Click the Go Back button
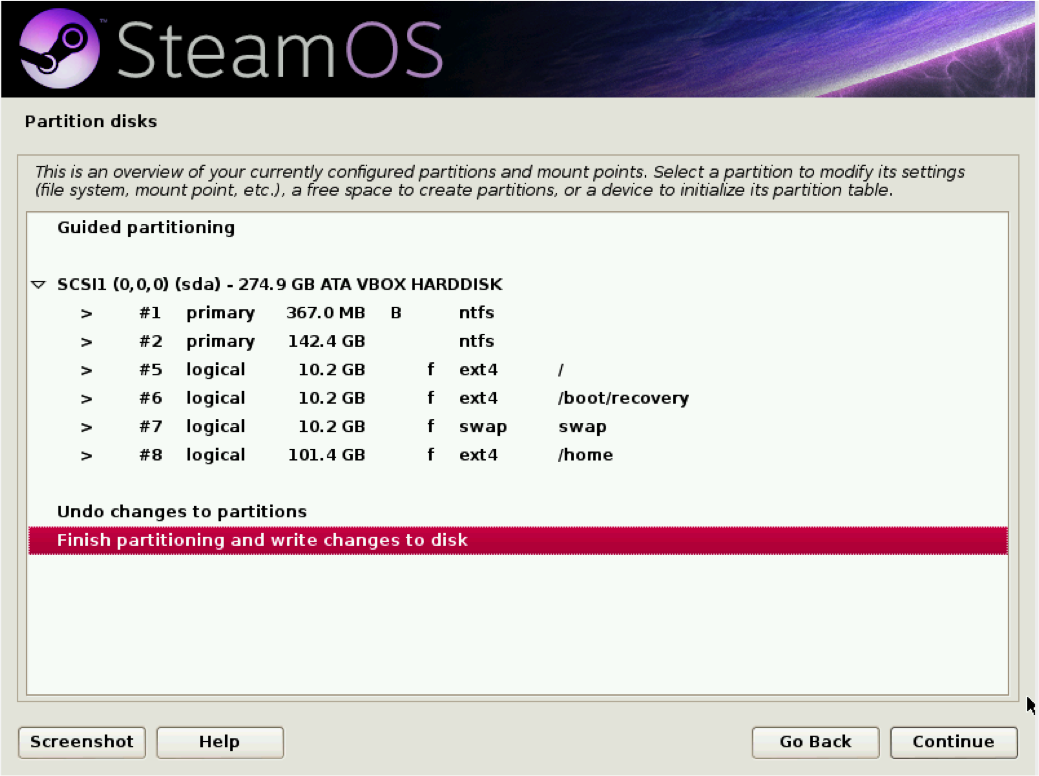The width and height of the screenshot is (1039, 776). [815, 742]
